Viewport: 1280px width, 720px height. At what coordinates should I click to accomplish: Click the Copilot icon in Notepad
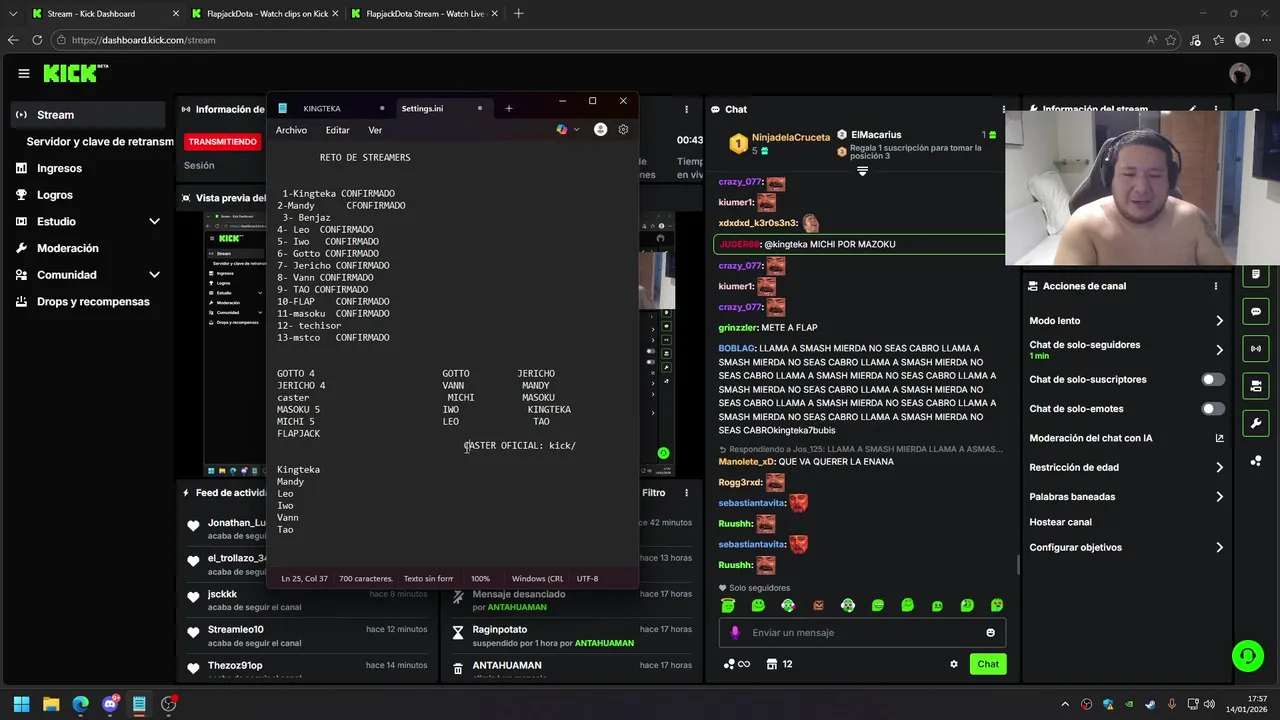coord(562,129)
